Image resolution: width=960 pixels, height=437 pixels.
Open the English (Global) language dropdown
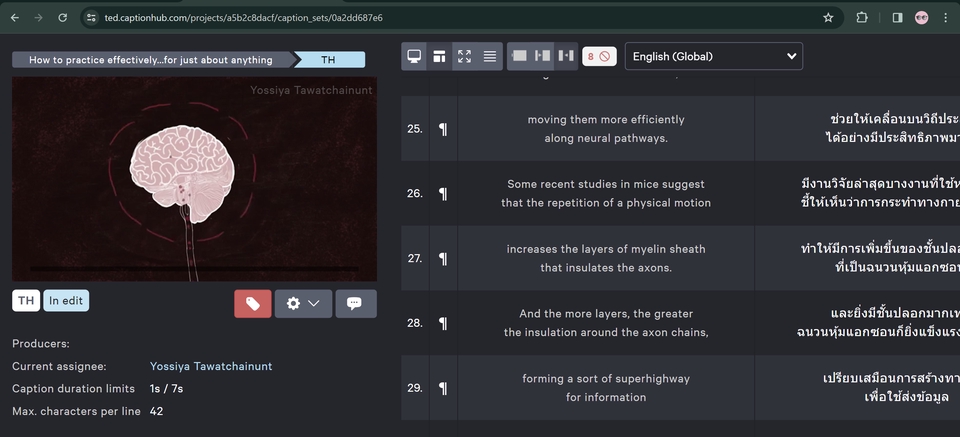coord(713,56)
